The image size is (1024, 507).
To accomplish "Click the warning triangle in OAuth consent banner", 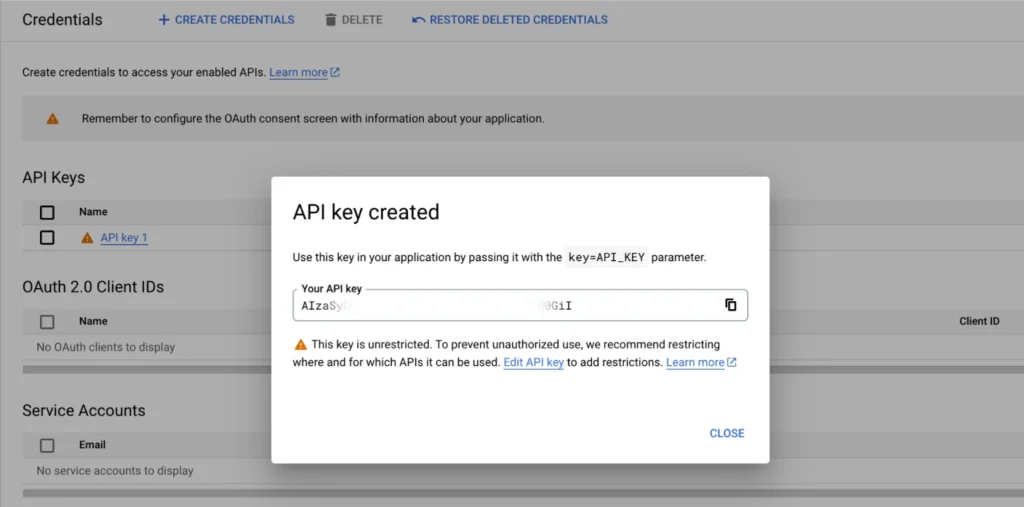I will [x=53, y=118].
